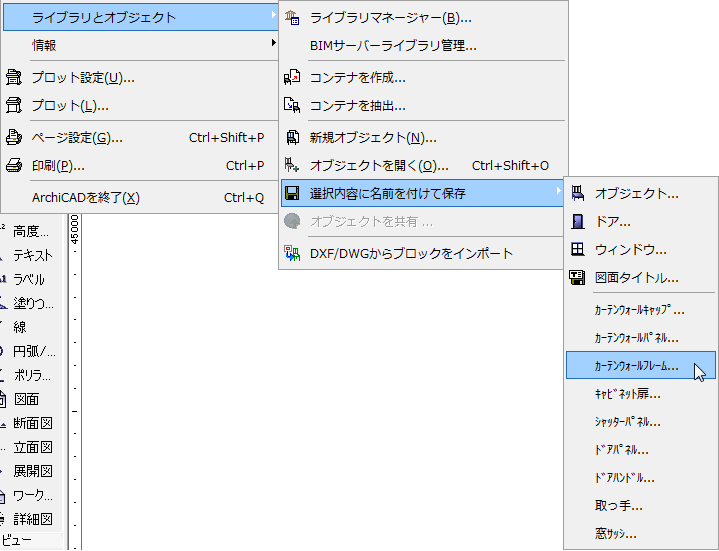This screenshot has width=719, height=551.
Task: Choose カーテンウォールパネル... option
Action: (641, 338)
